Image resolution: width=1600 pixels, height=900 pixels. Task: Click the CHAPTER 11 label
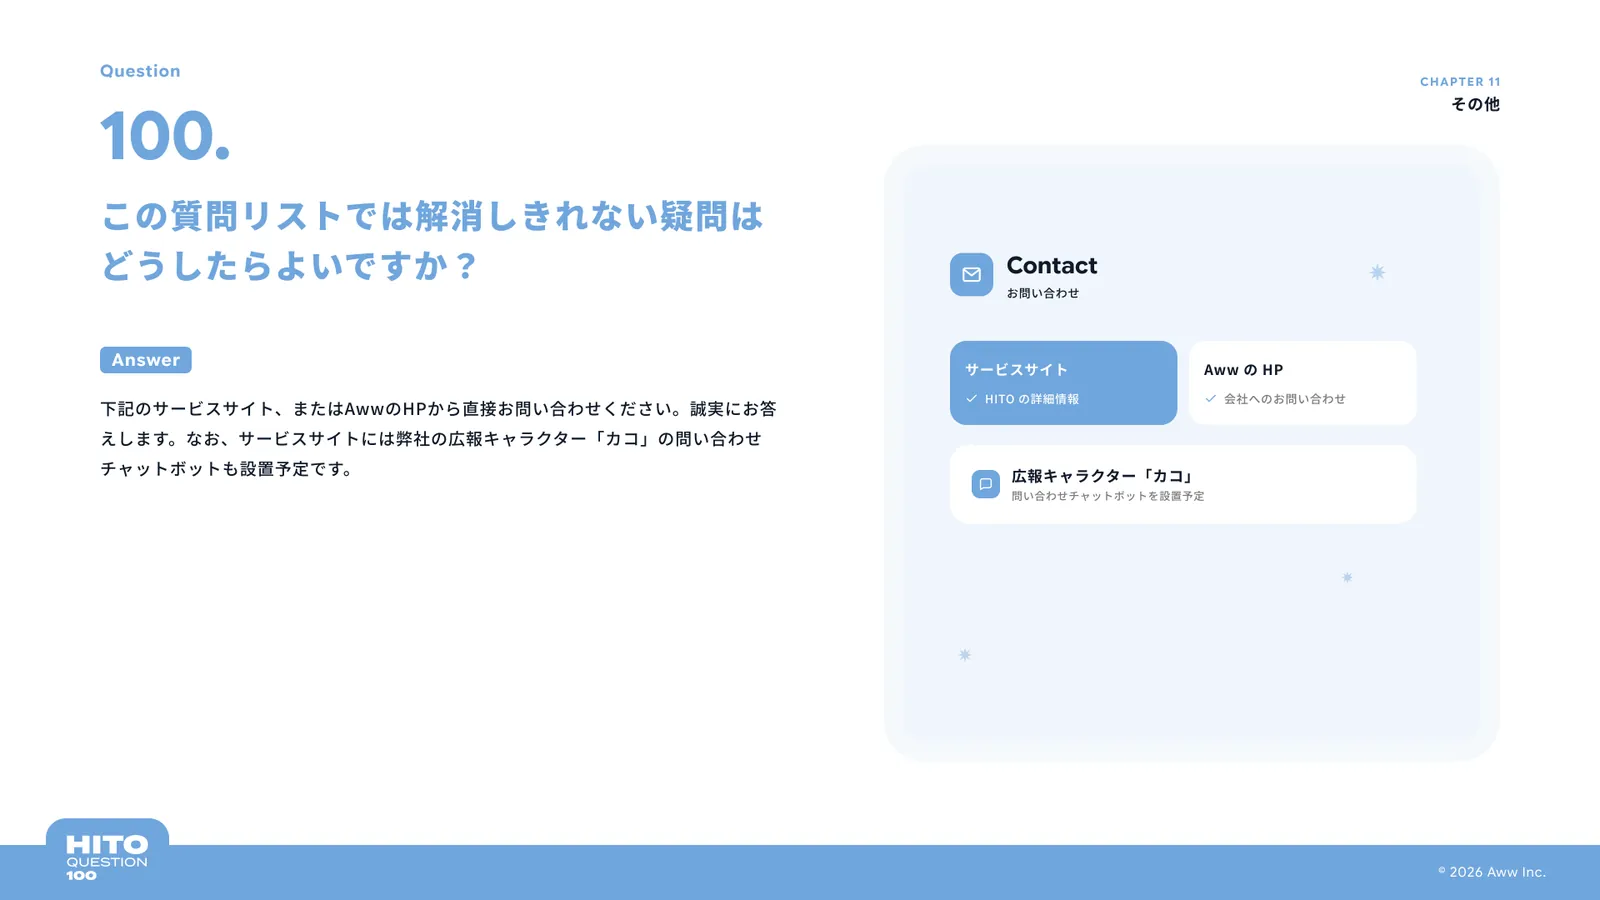pos(1460,82)
